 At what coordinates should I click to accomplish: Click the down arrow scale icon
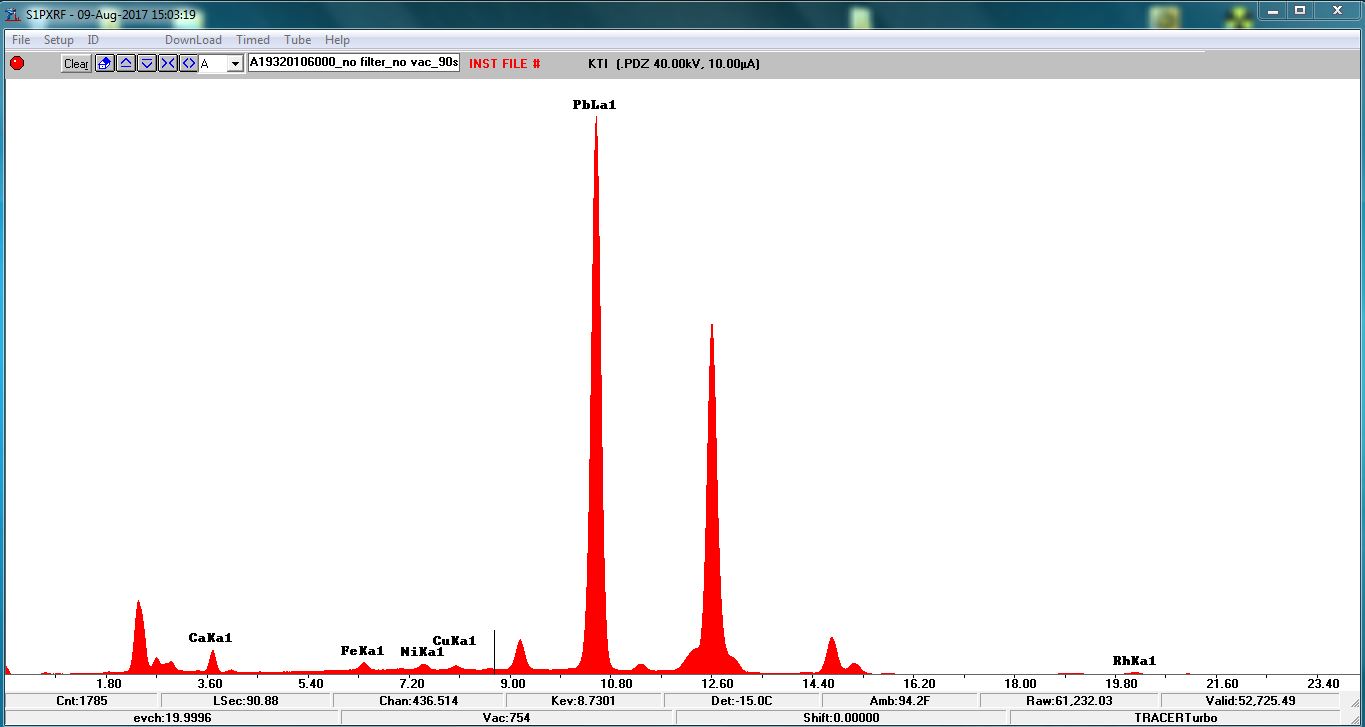pyautogui.click(x=147, y=63)
